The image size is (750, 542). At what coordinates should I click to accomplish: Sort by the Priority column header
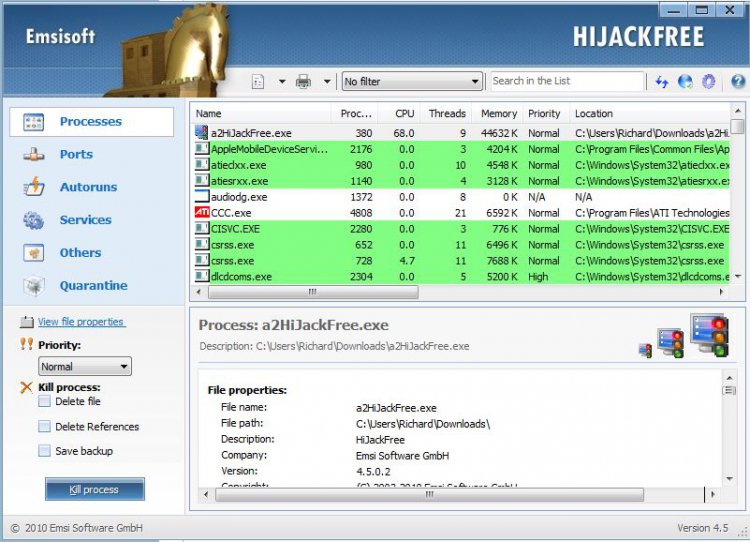click(546, 114)
